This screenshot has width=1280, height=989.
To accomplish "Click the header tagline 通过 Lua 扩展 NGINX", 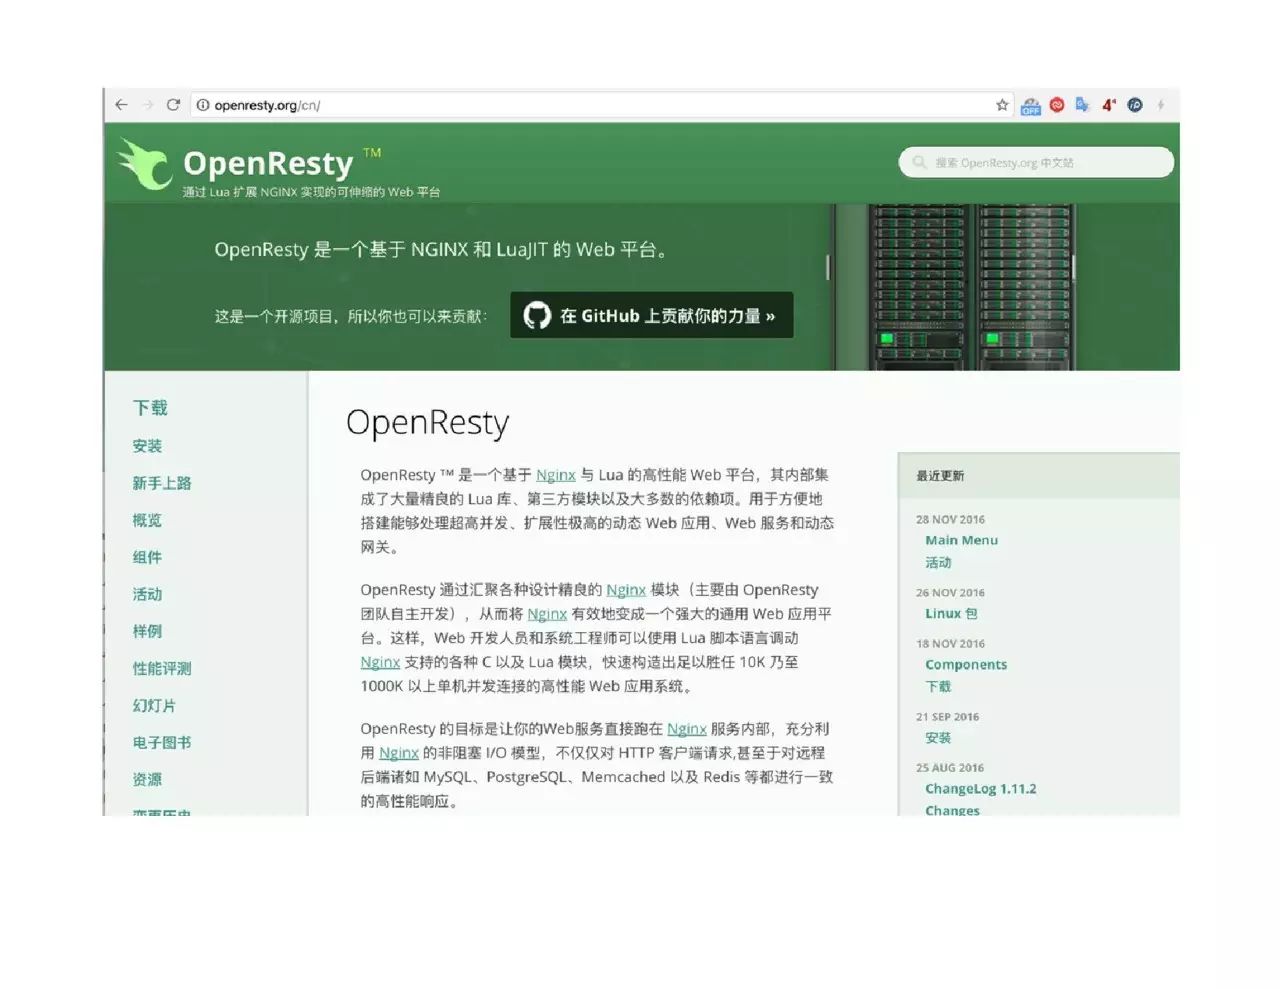I will [311, 192].
